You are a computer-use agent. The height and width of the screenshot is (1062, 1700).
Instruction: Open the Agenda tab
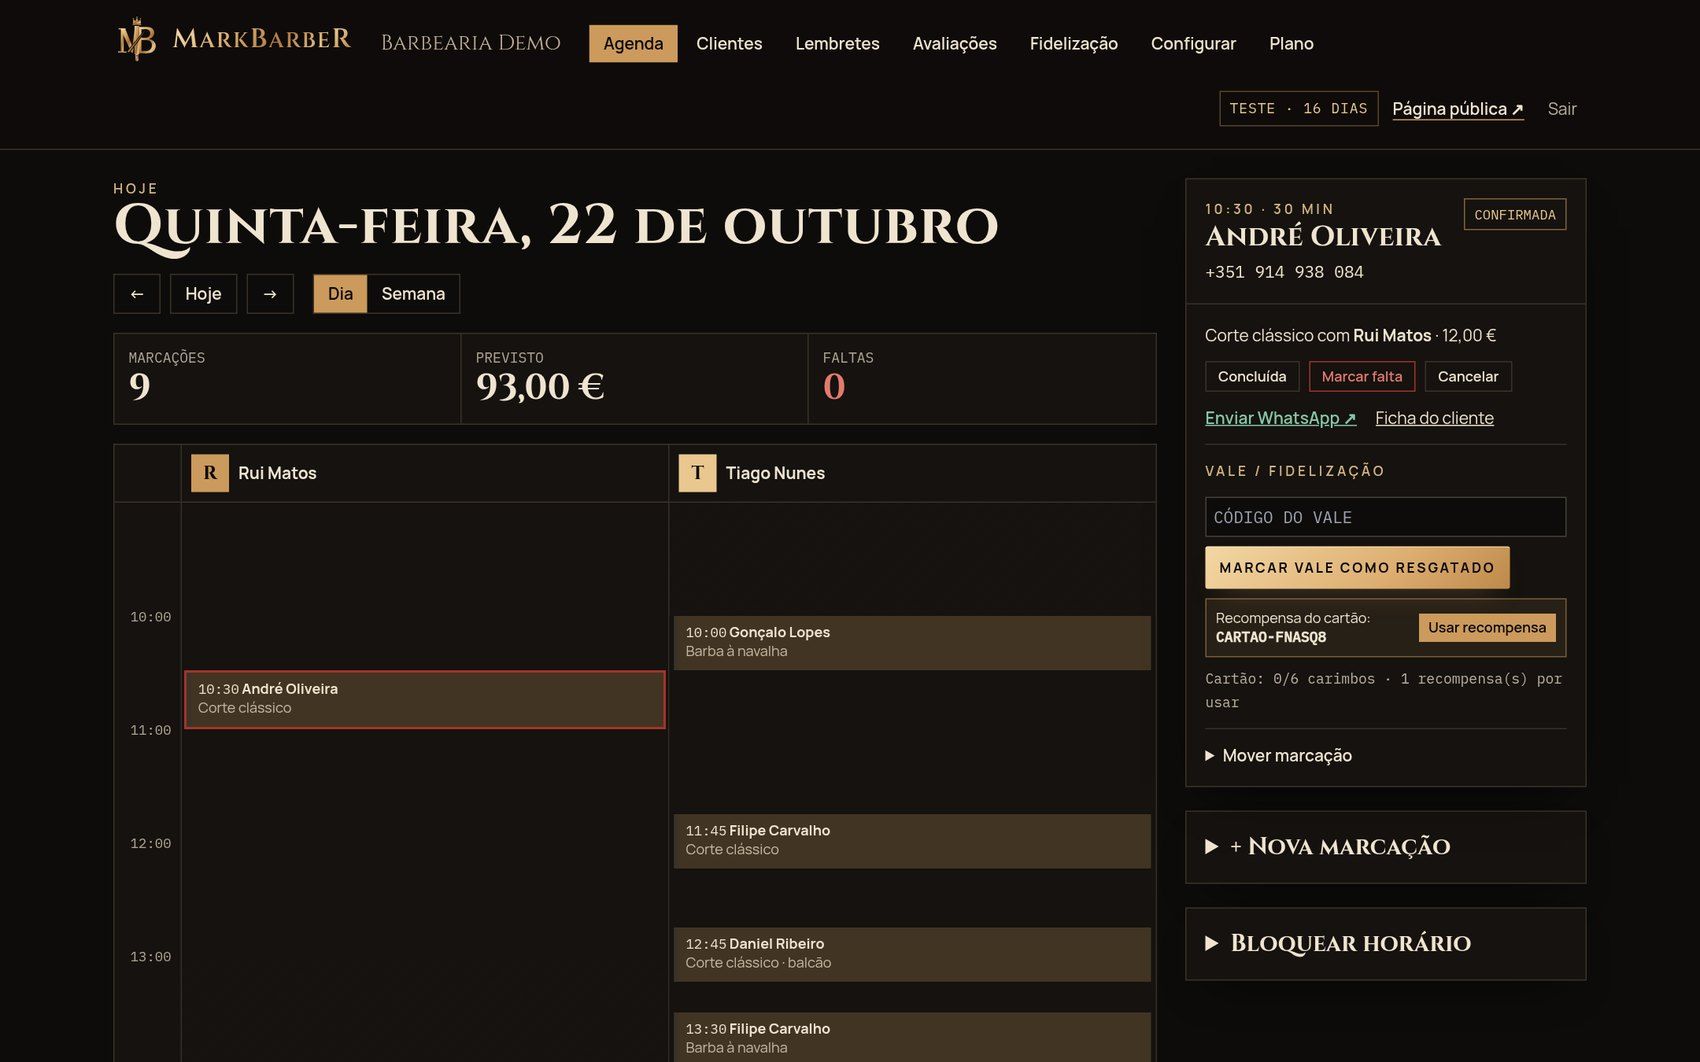coord(633,43)
